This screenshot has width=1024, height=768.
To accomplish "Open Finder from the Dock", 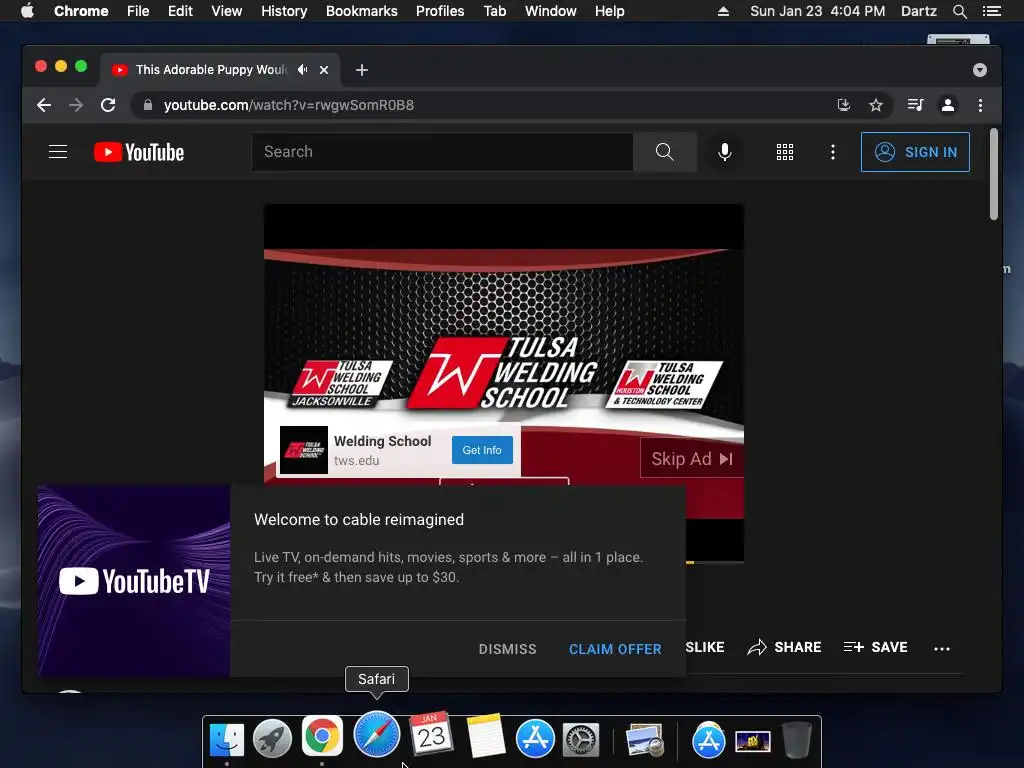I will click(x=227, y=740).
